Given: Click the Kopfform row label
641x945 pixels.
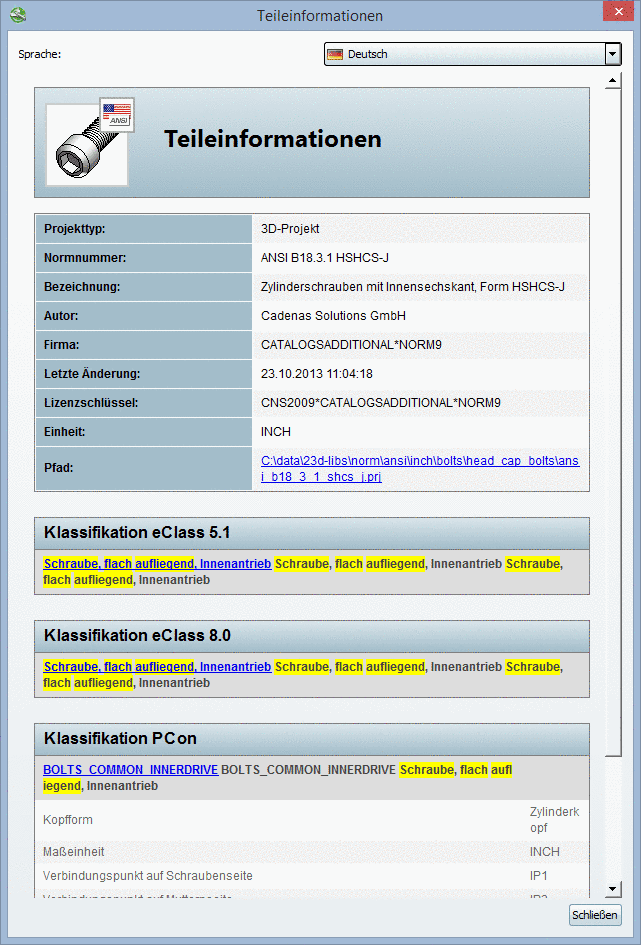Looking at the screenshot, I should click(68, 820).
